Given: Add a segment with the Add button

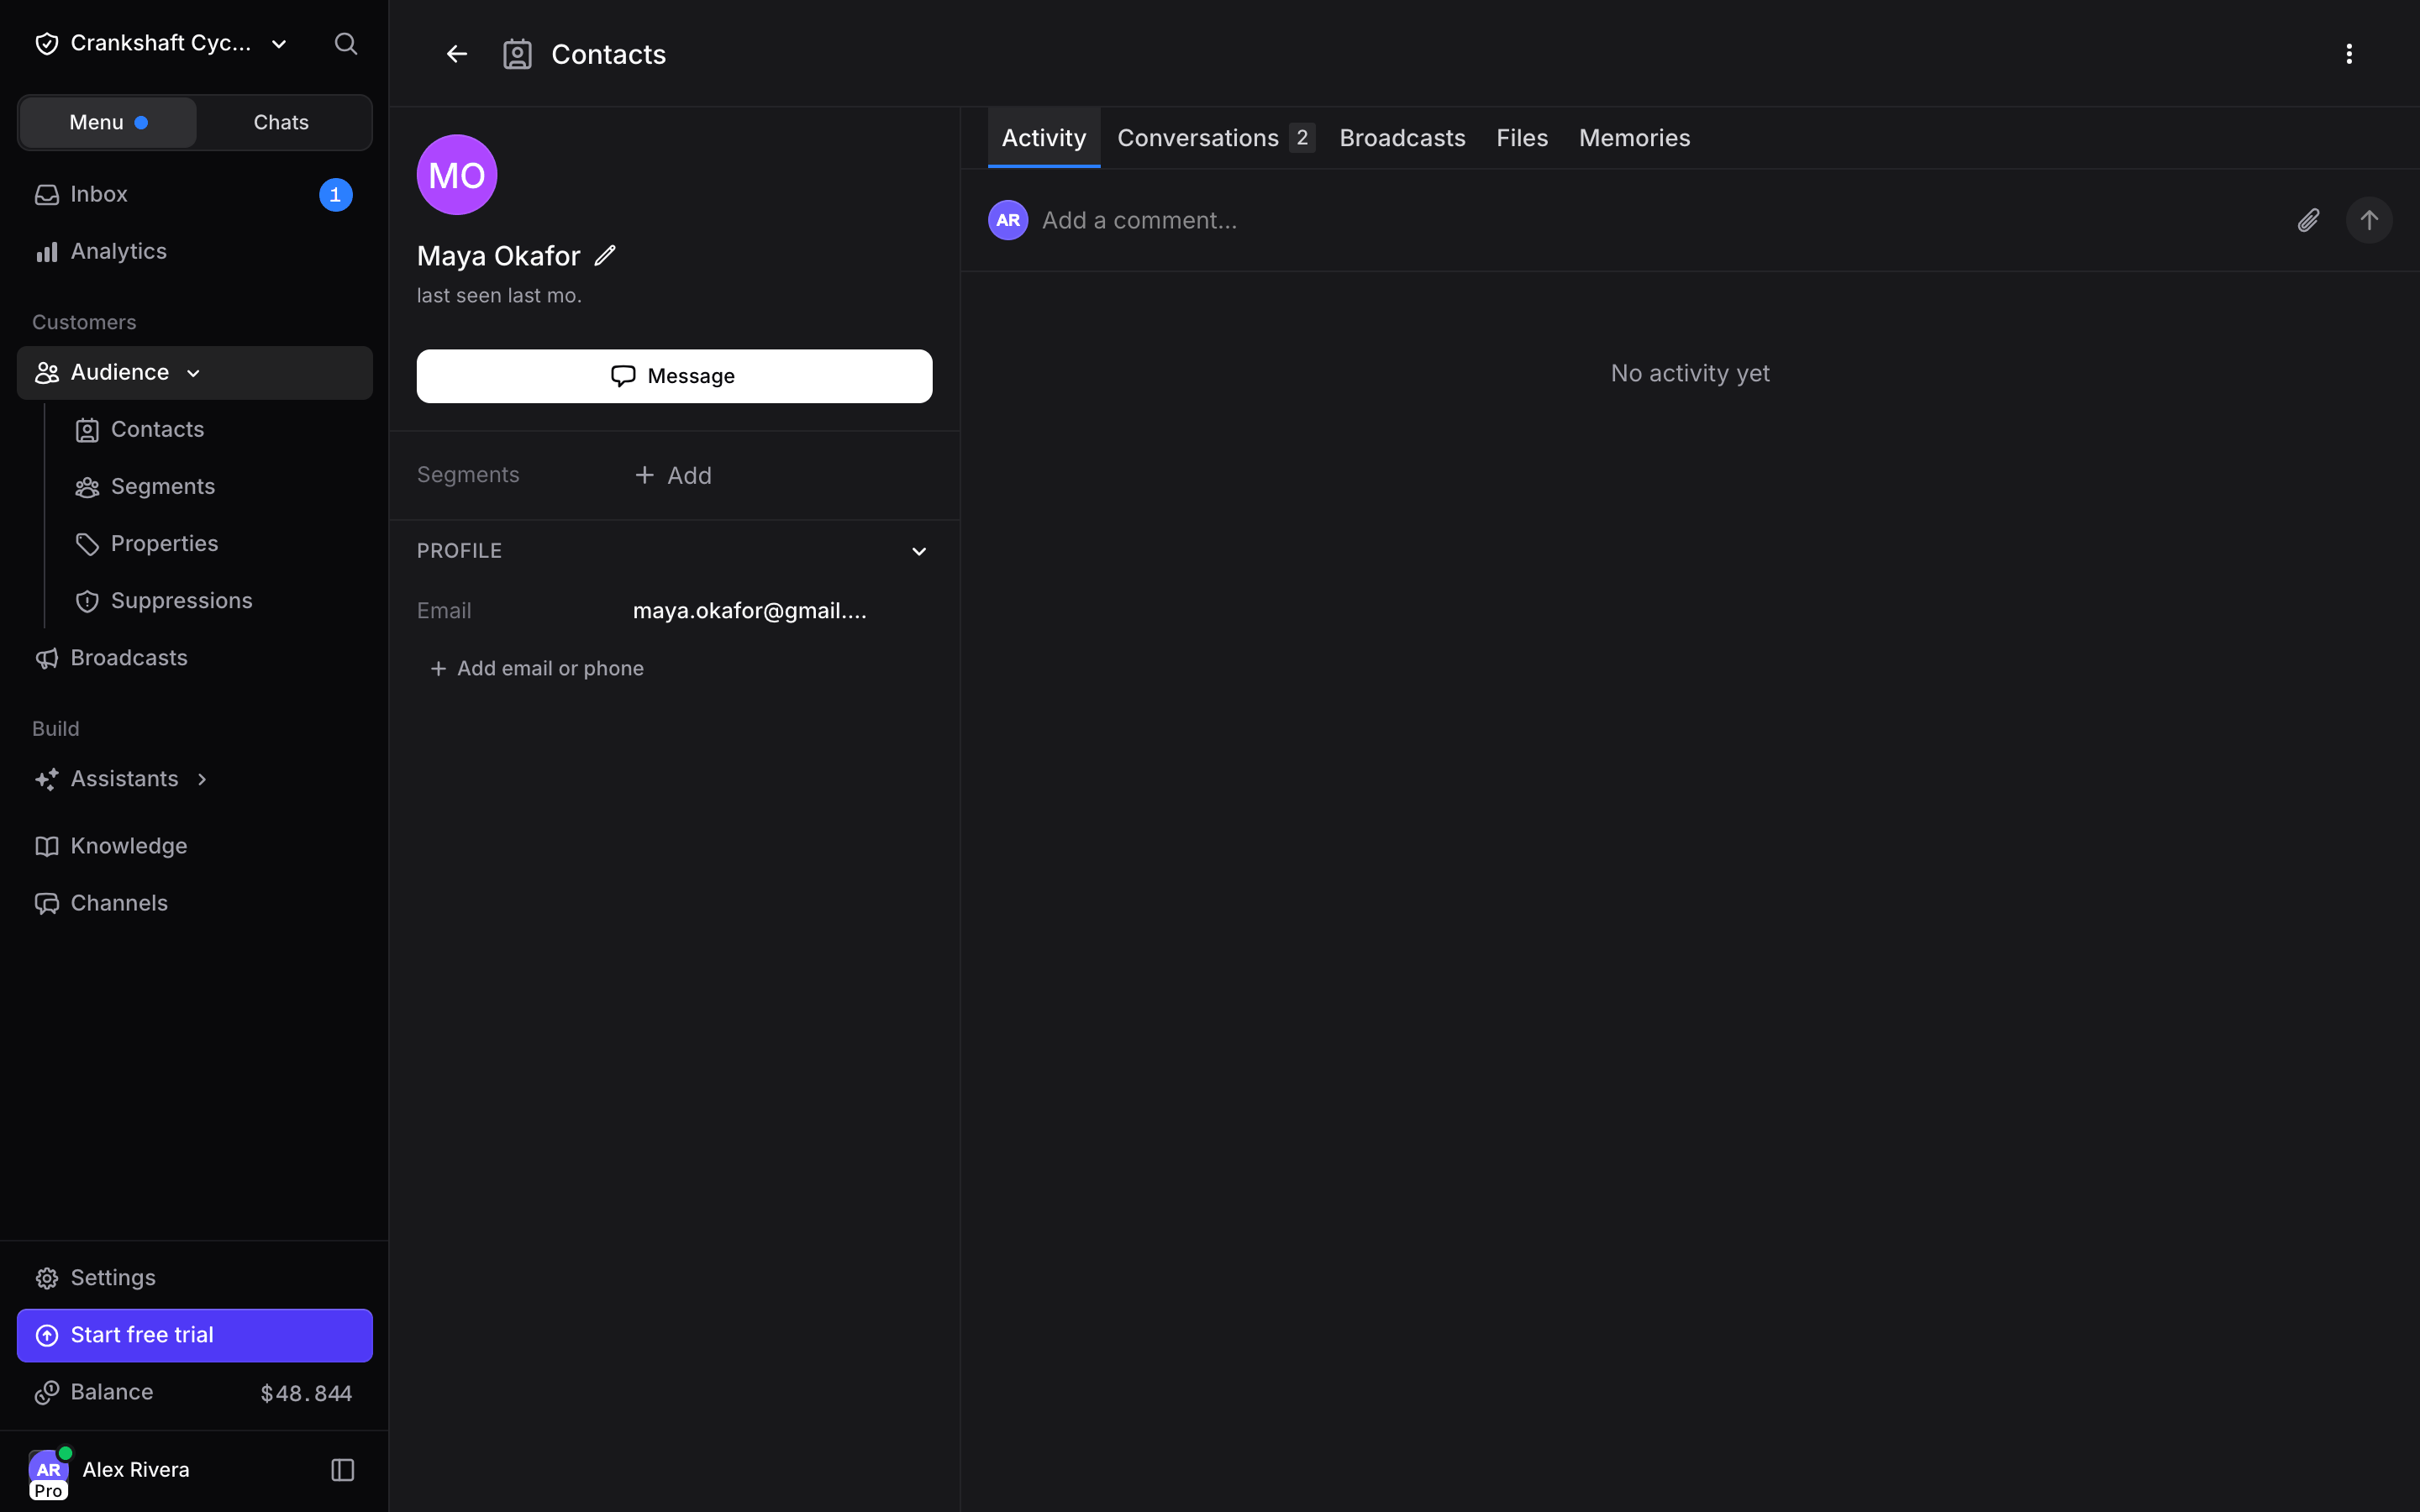Looking at the screenshot, I should tap(673, 475).
